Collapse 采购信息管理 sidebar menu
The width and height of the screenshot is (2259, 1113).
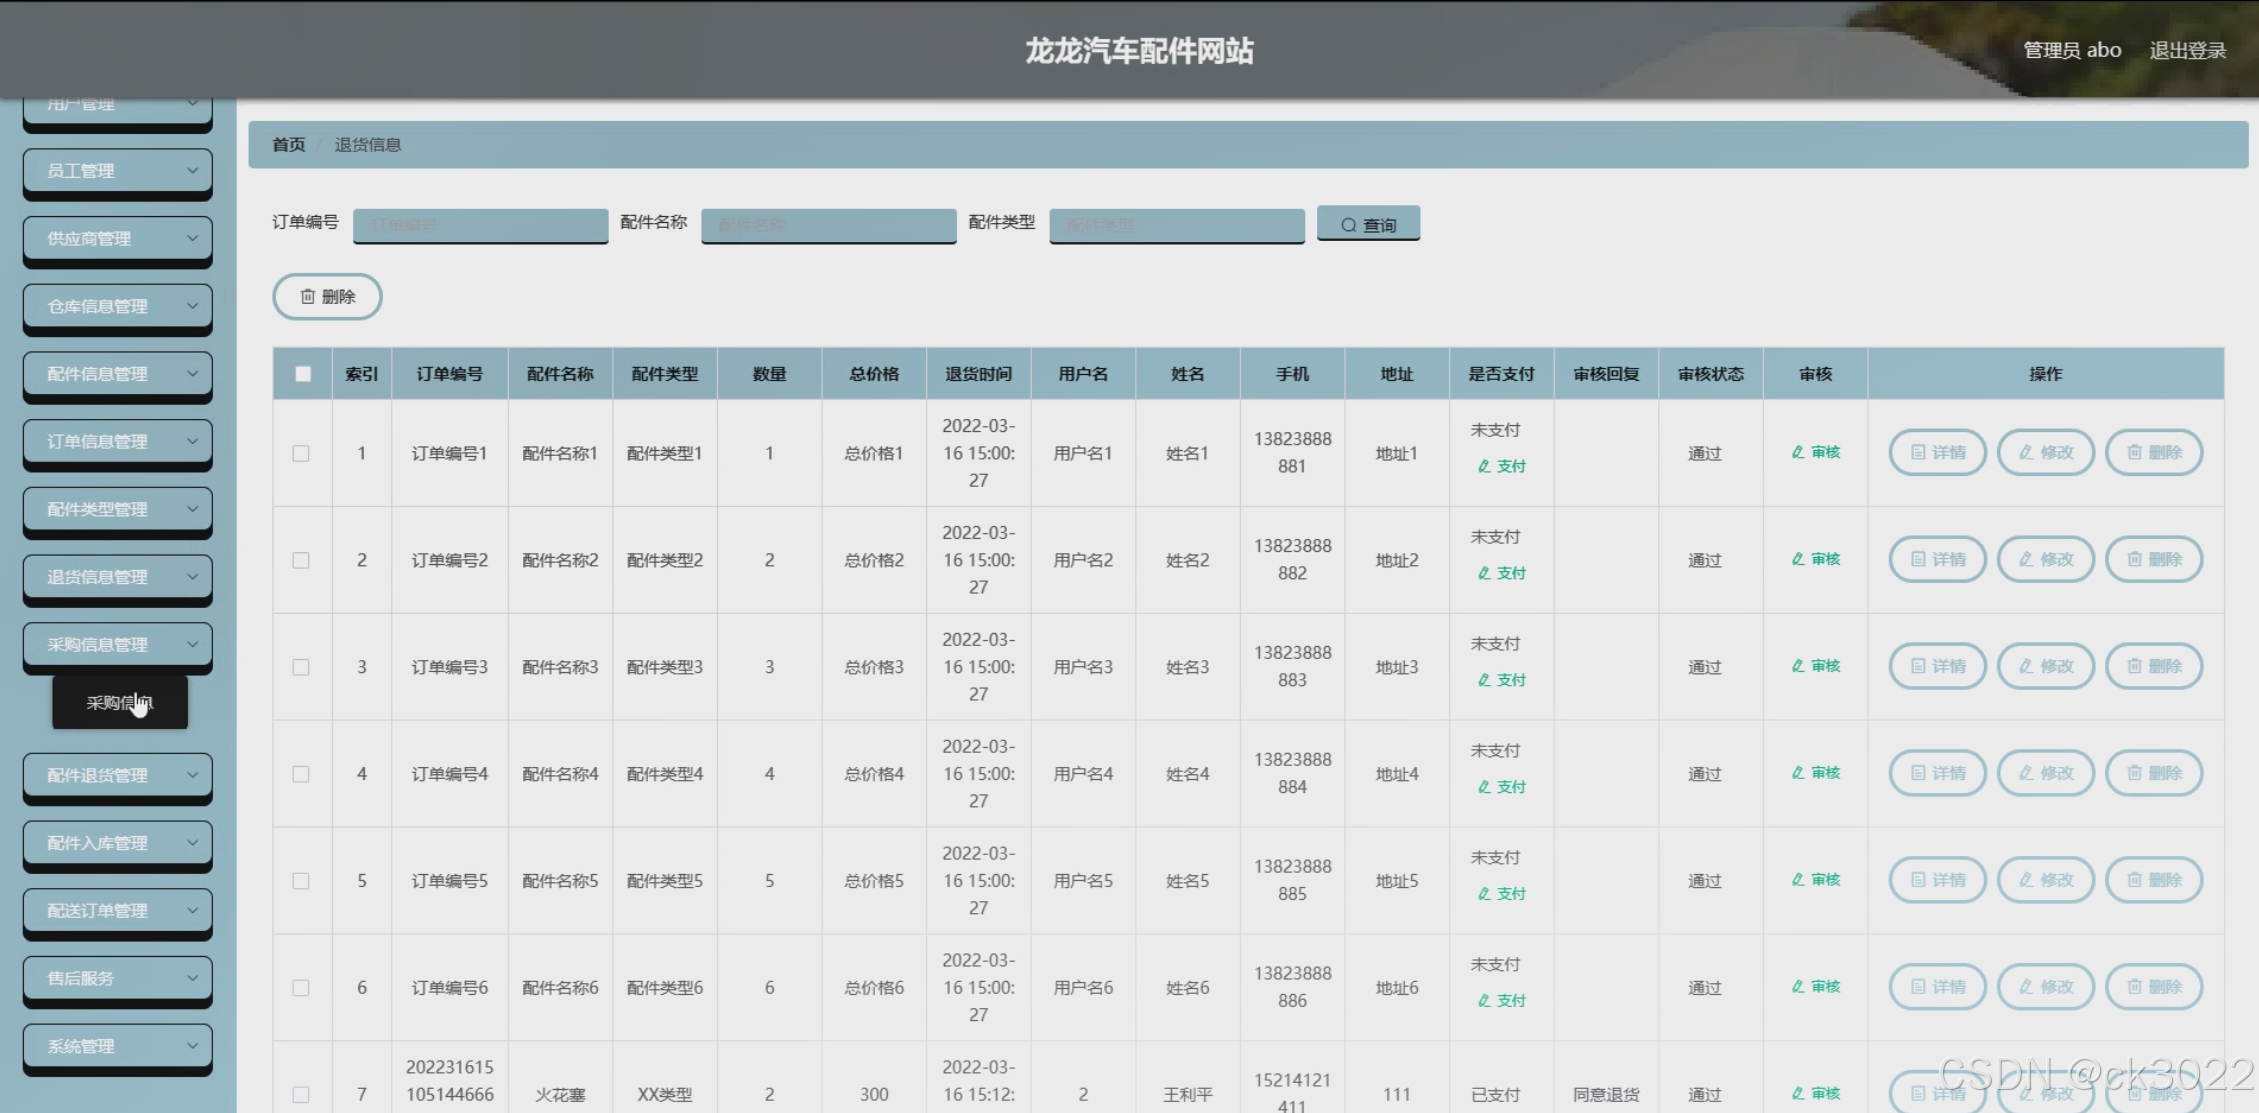(117, 645)
